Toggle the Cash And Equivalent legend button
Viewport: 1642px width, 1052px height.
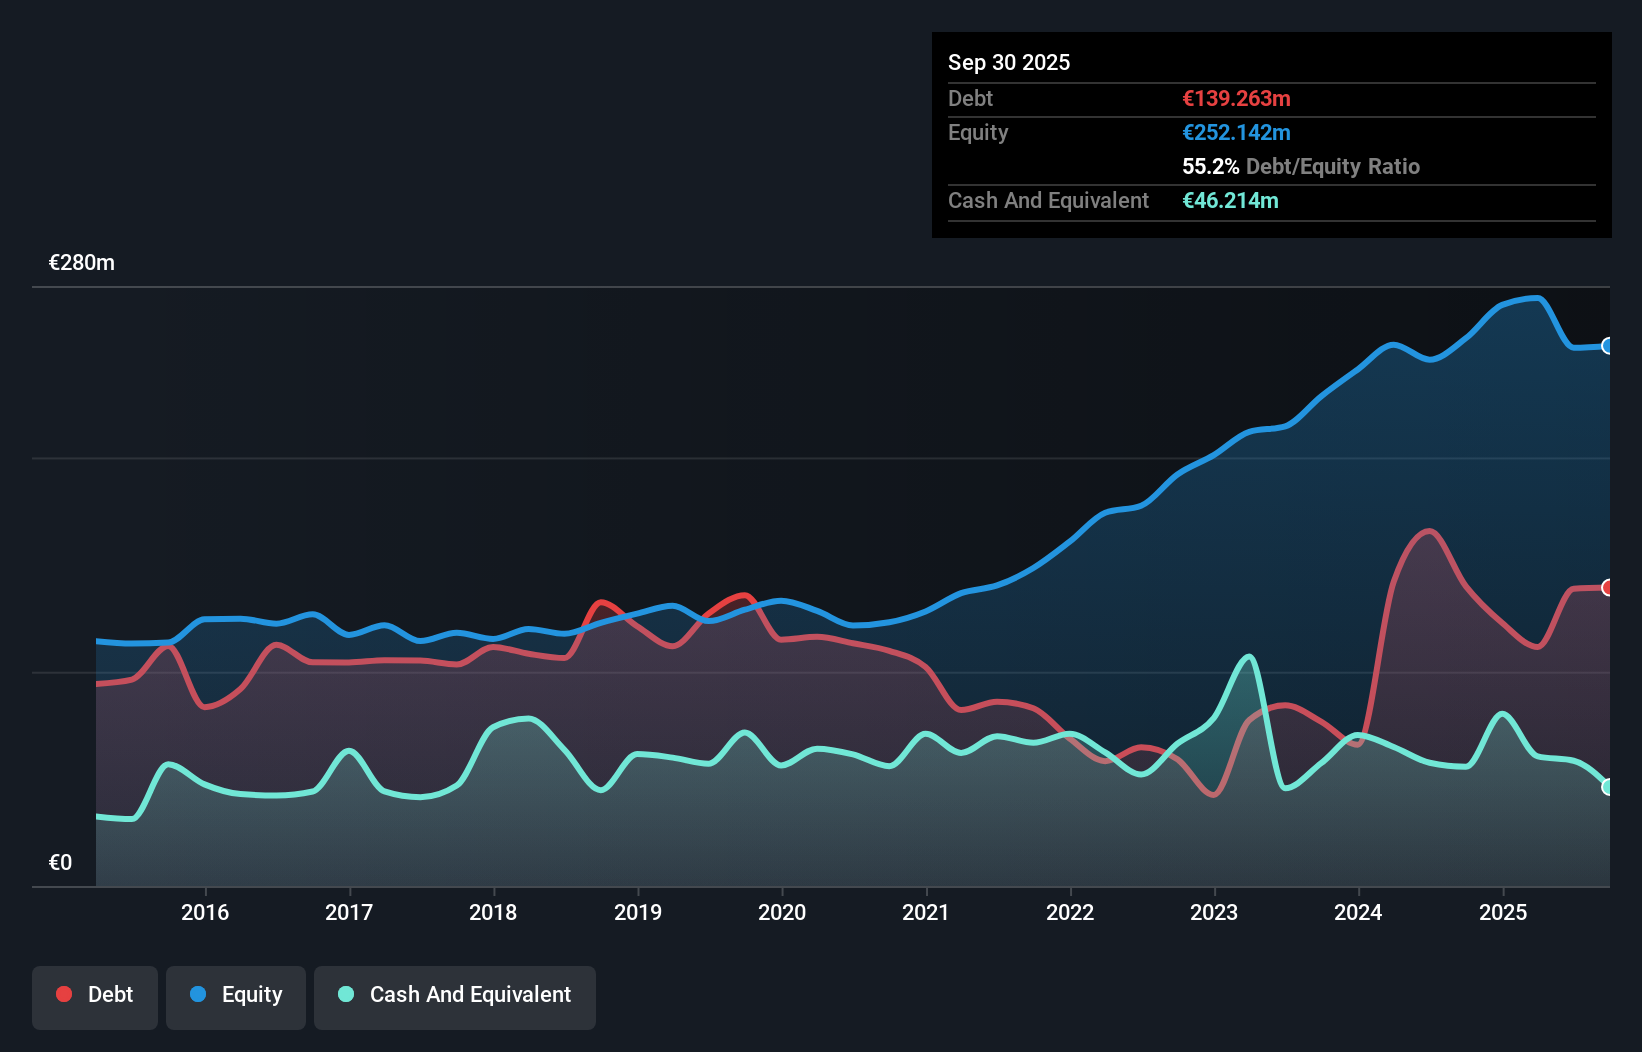(x=455, y=997)
